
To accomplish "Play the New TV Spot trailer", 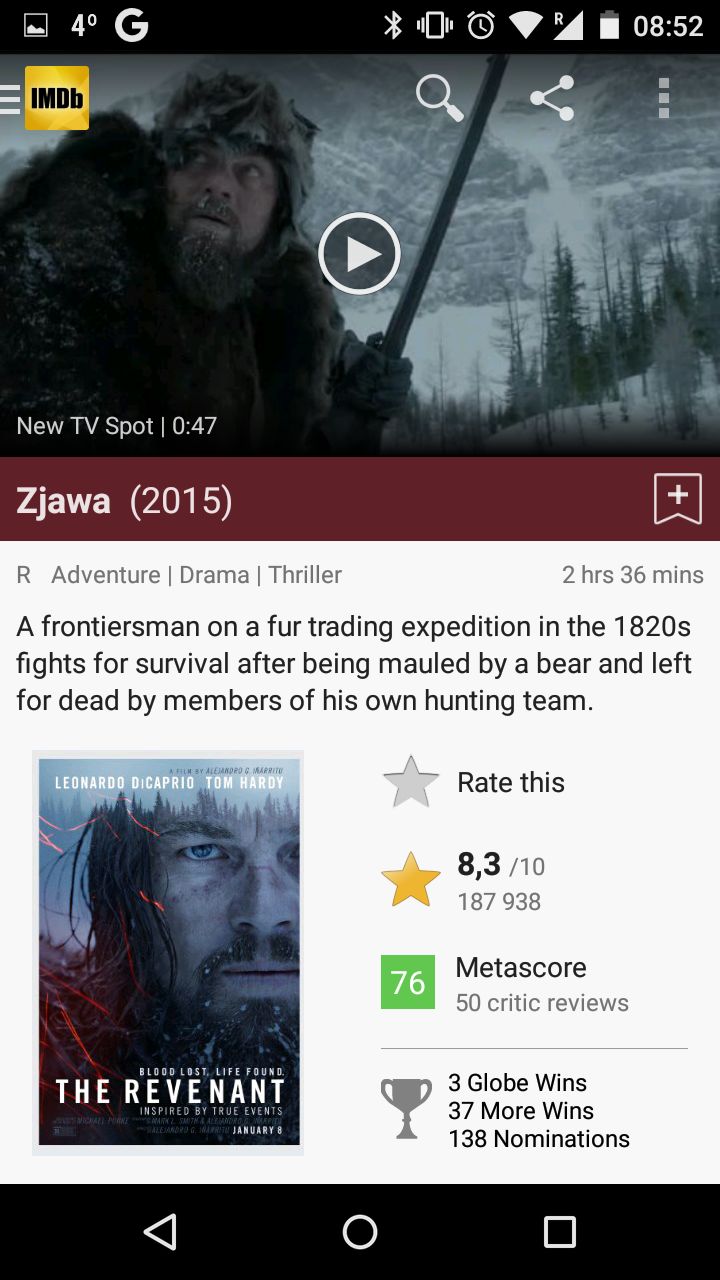I will point(359,254).
